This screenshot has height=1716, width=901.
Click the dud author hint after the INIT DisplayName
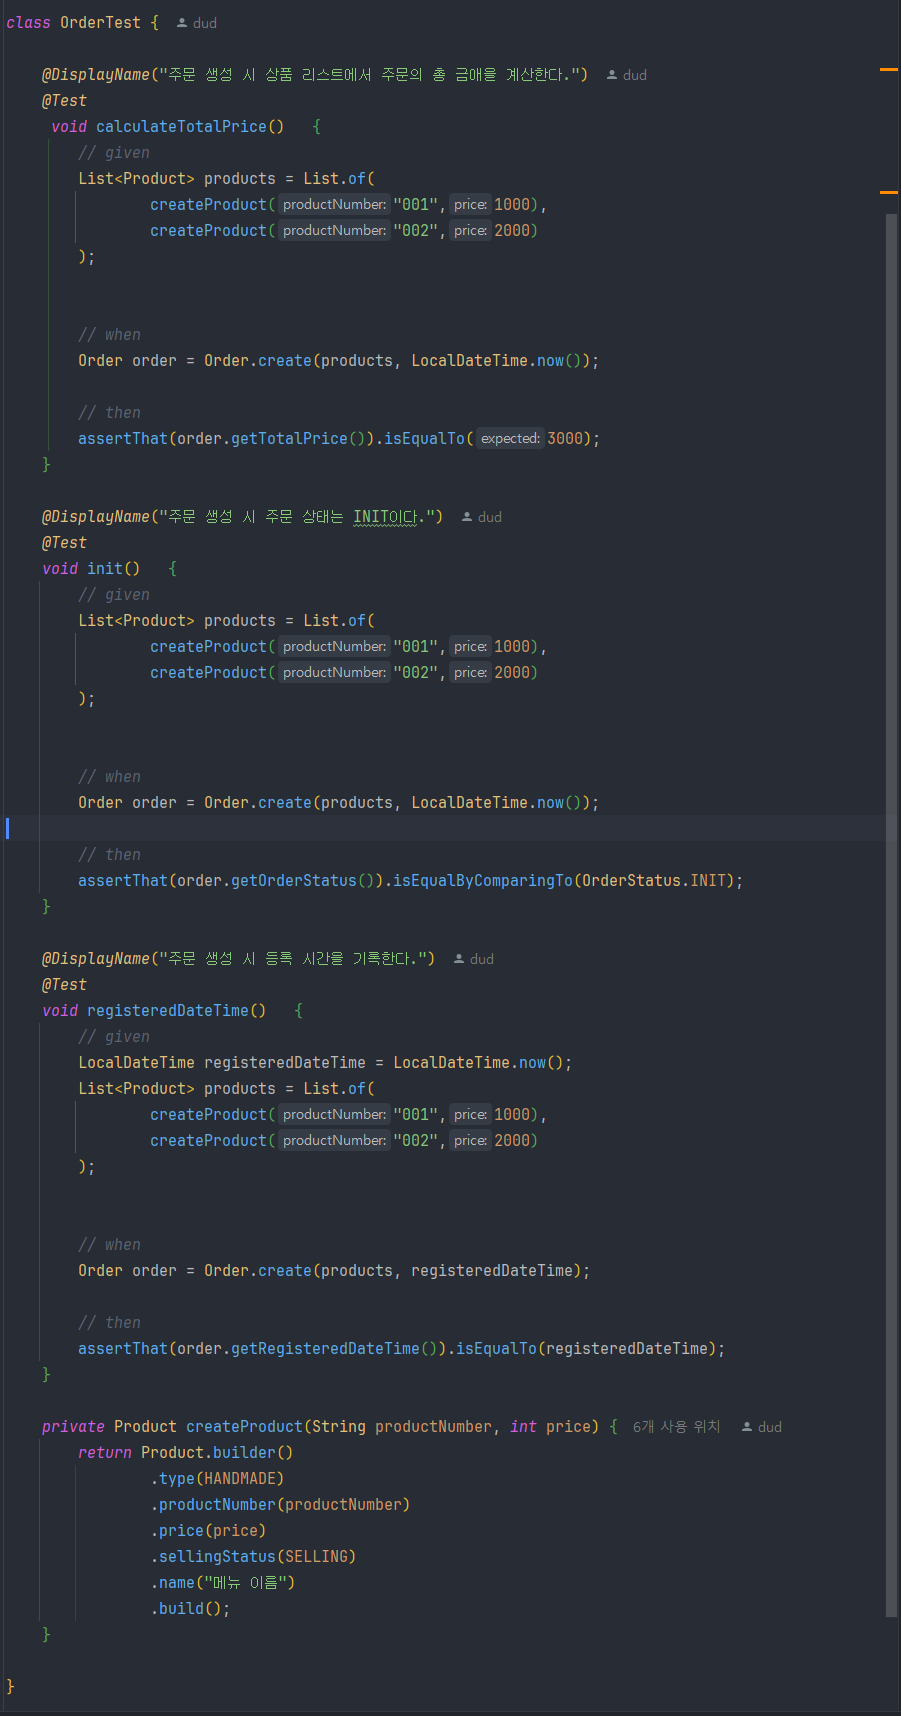[x=482, y=517]
